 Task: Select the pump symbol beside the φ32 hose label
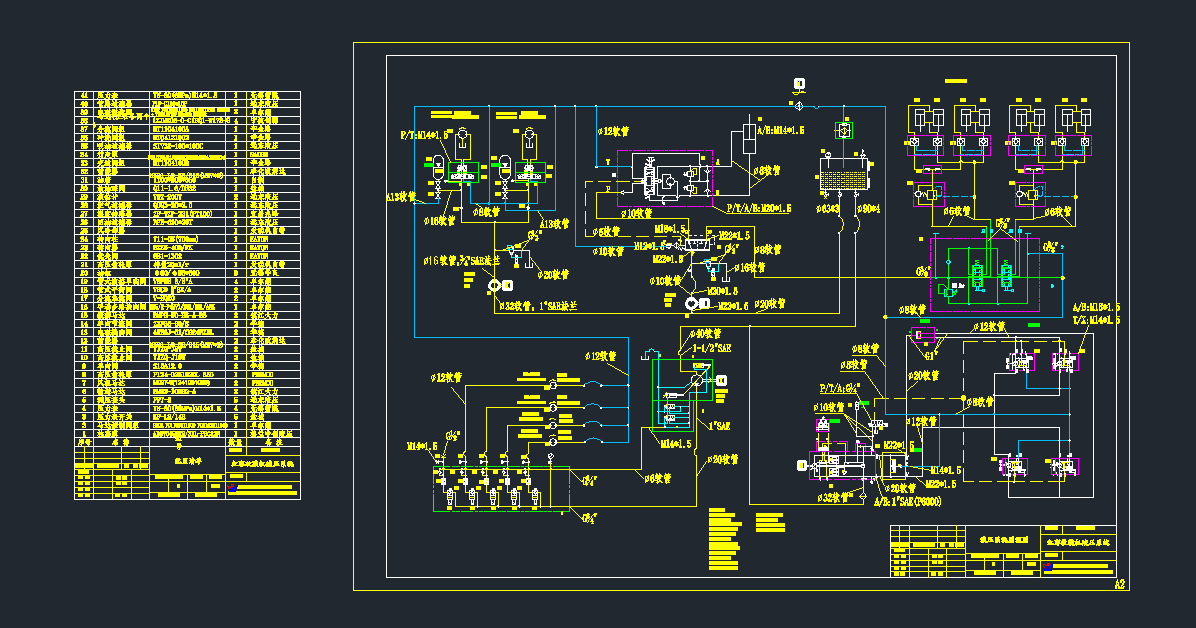pos(494,286)
